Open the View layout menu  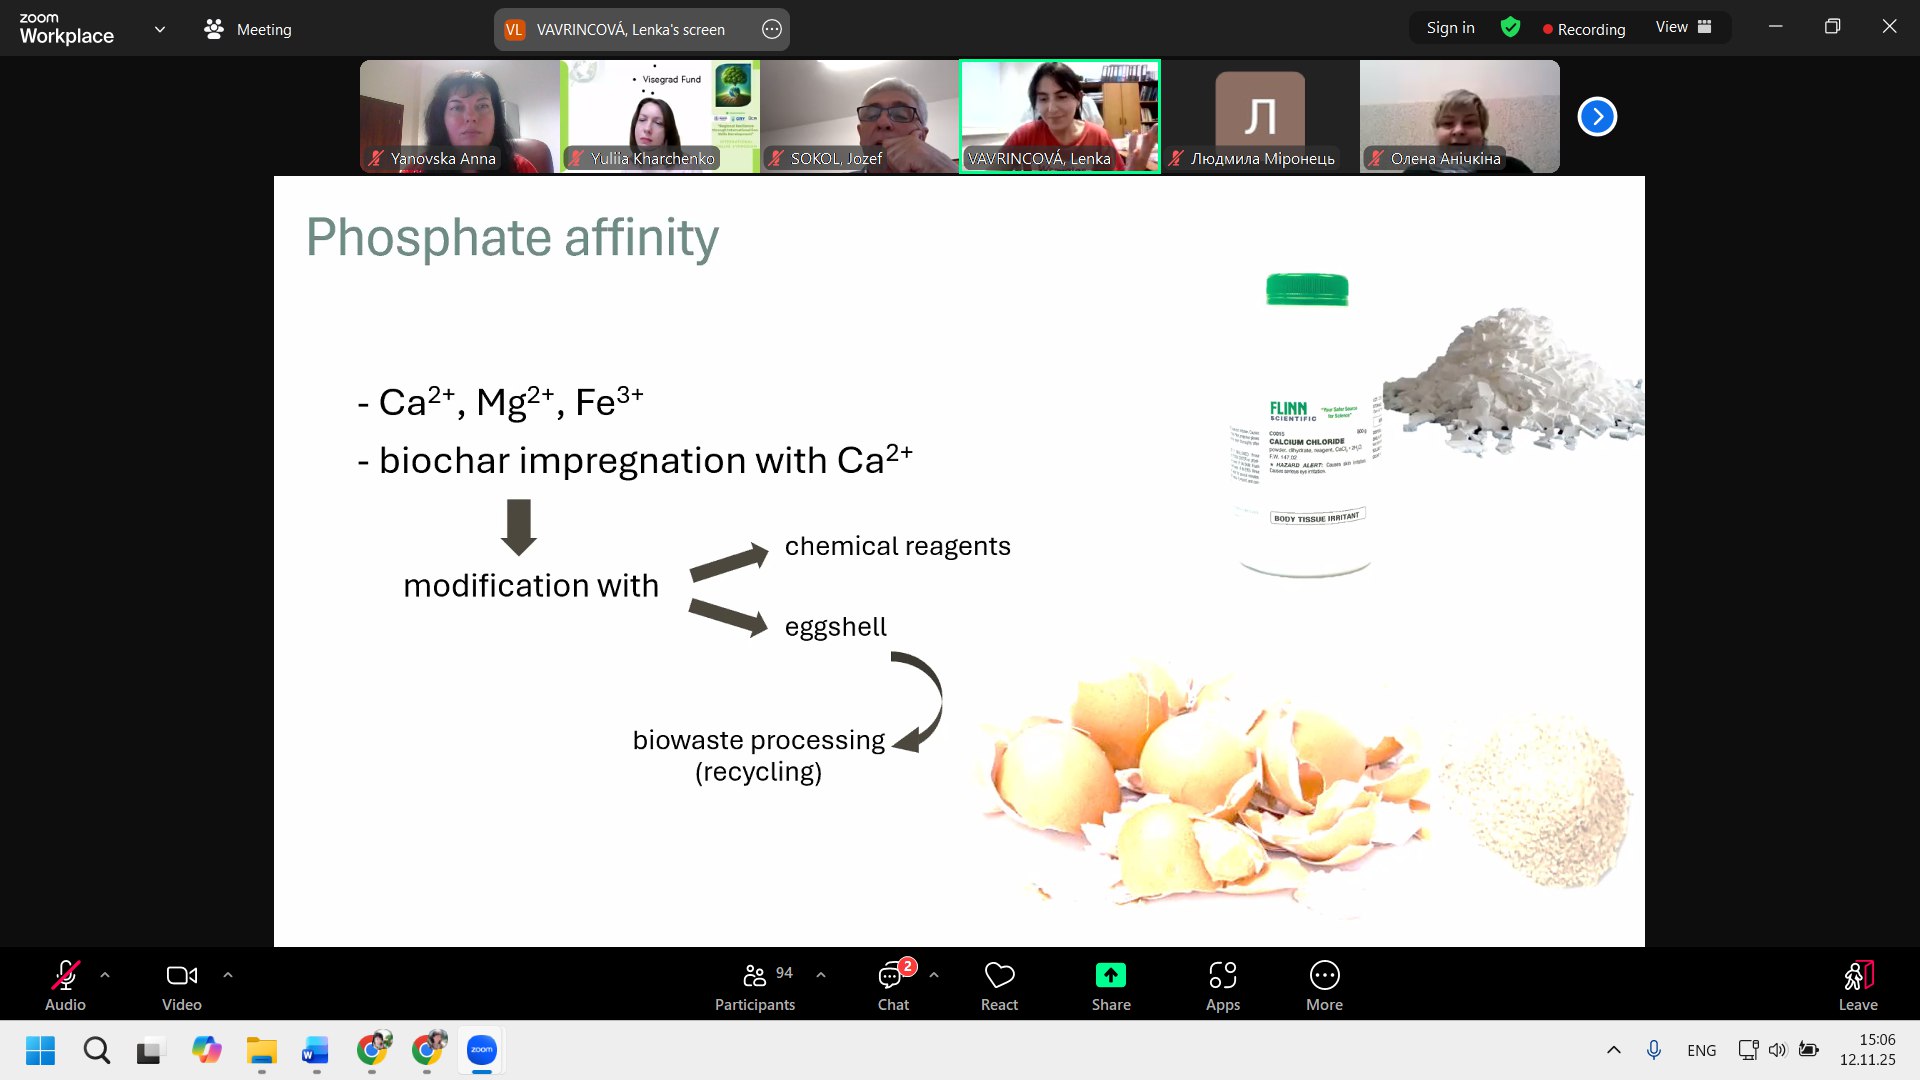[1683, 28]
